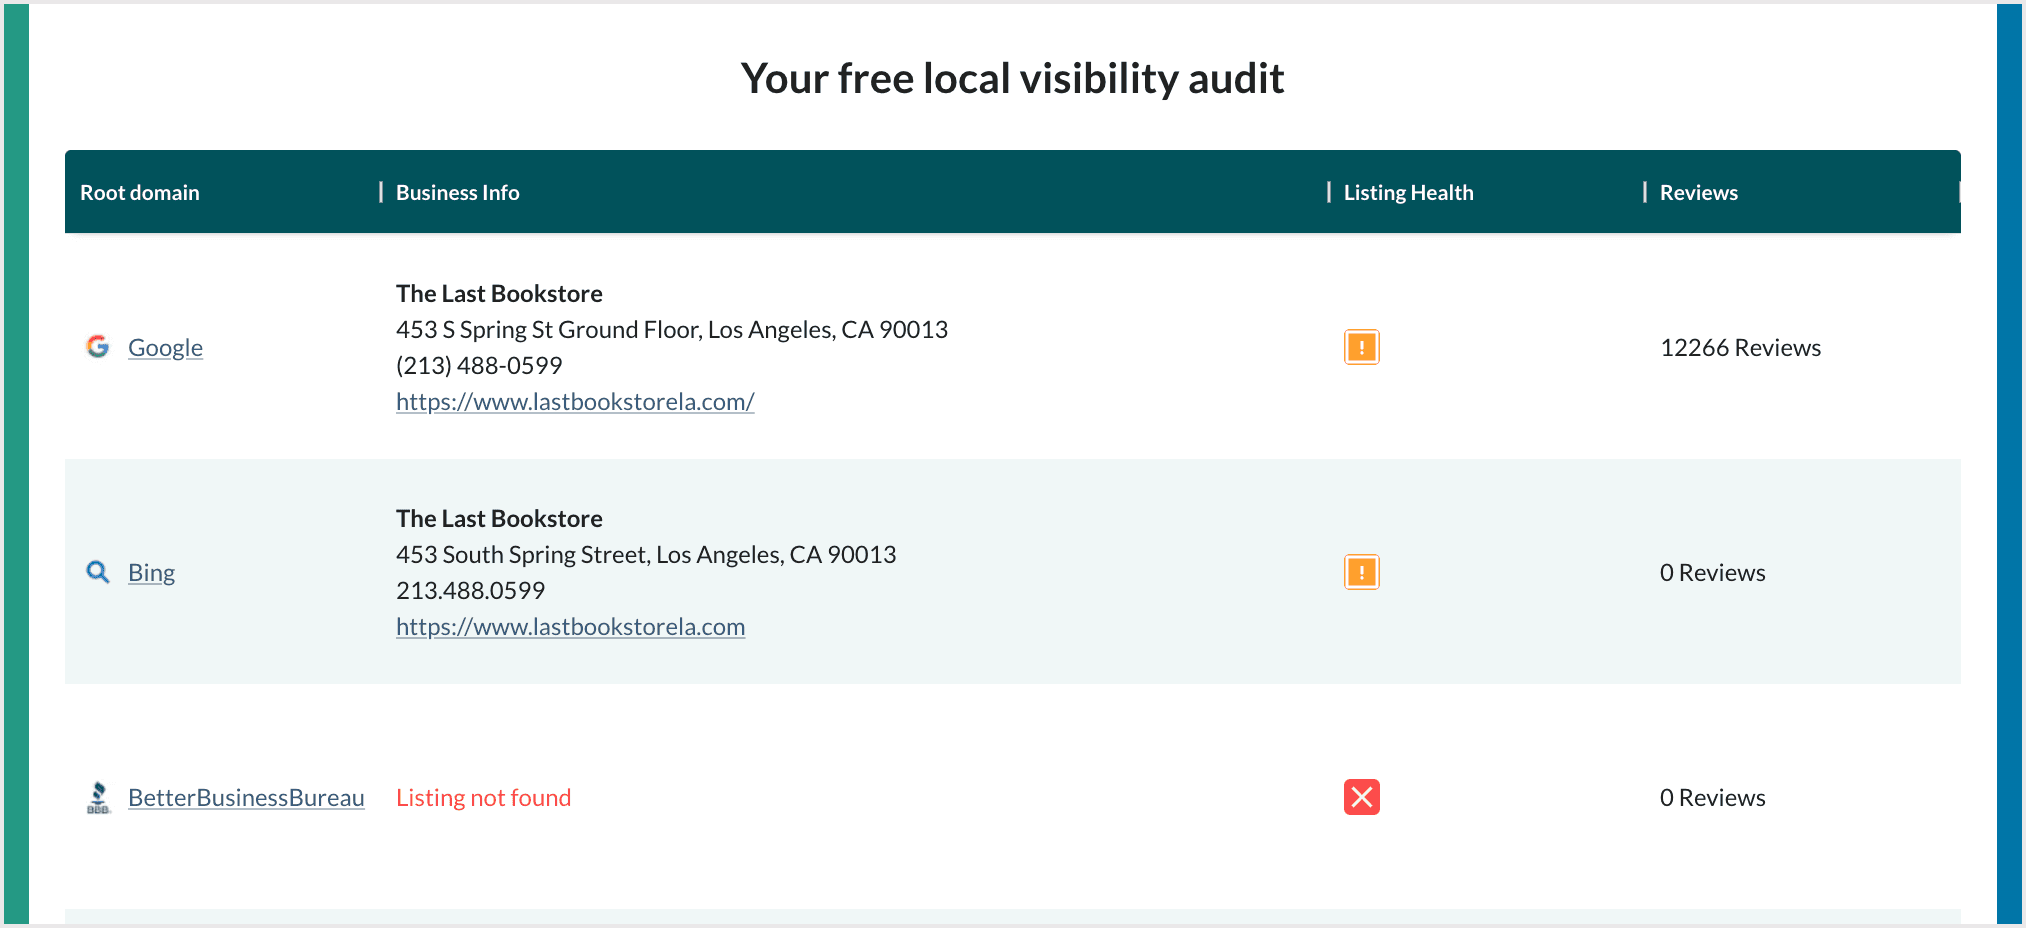The height and width of the screenshot is (928, 2026).
Task: Click the Google logo icon
Action: click(98, 347)
